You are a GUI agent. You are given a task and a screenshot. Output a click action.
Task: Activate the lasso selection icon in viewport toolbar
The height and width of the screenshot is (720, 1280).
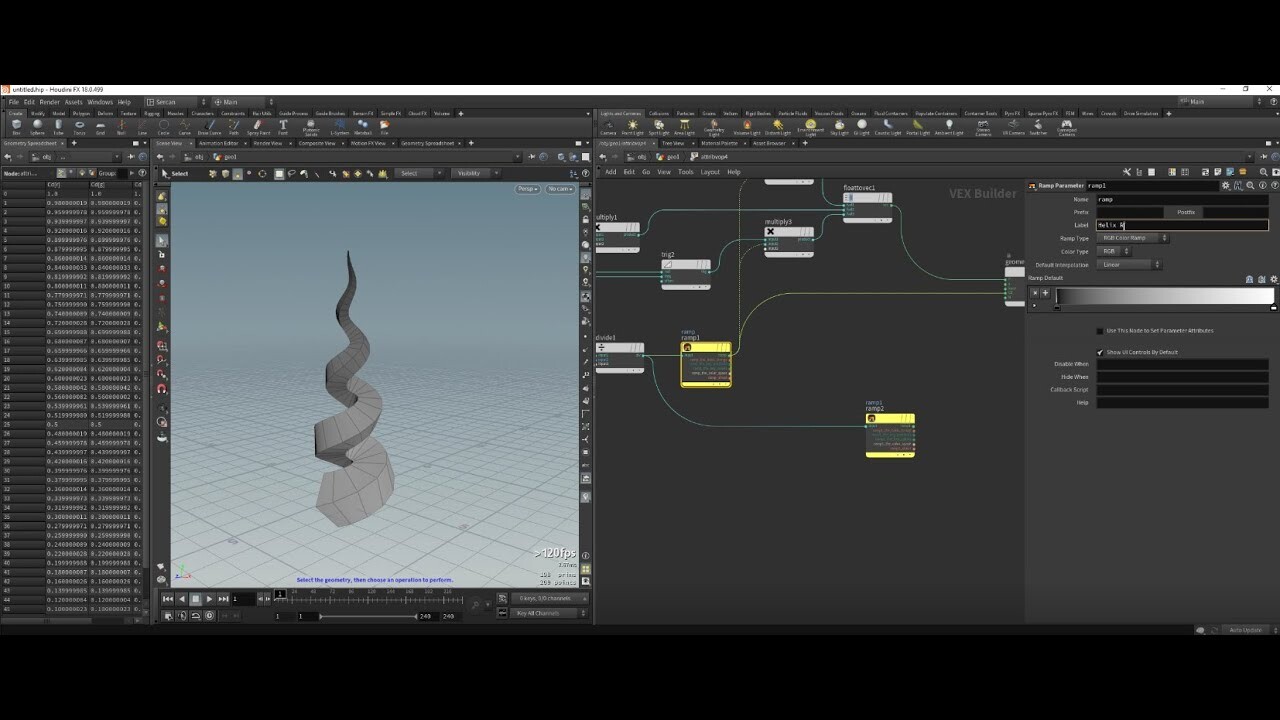(x=291, y=173)
